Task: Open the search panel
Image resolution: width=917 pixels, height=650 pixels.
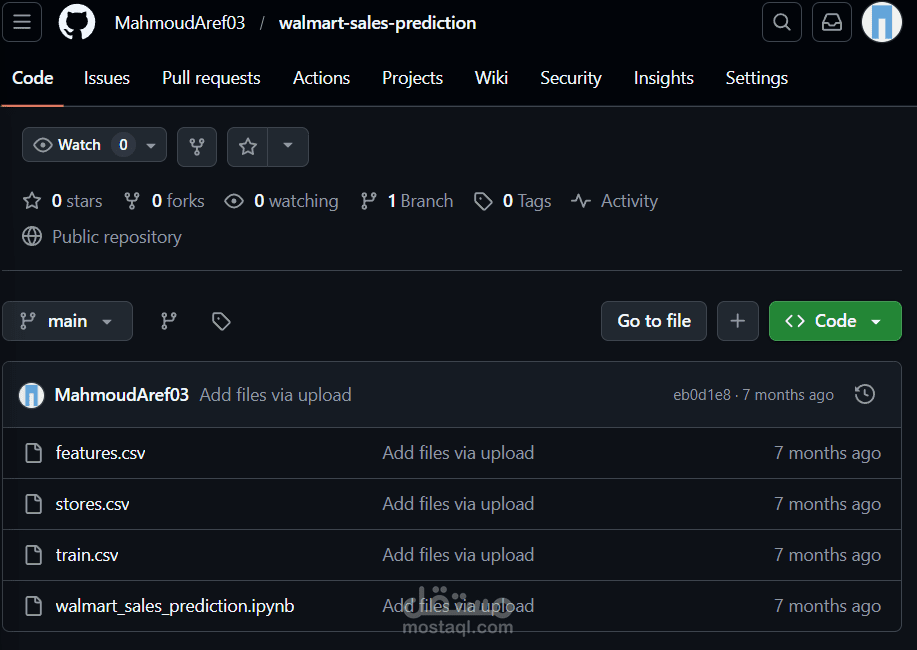Action: [781, 22]
